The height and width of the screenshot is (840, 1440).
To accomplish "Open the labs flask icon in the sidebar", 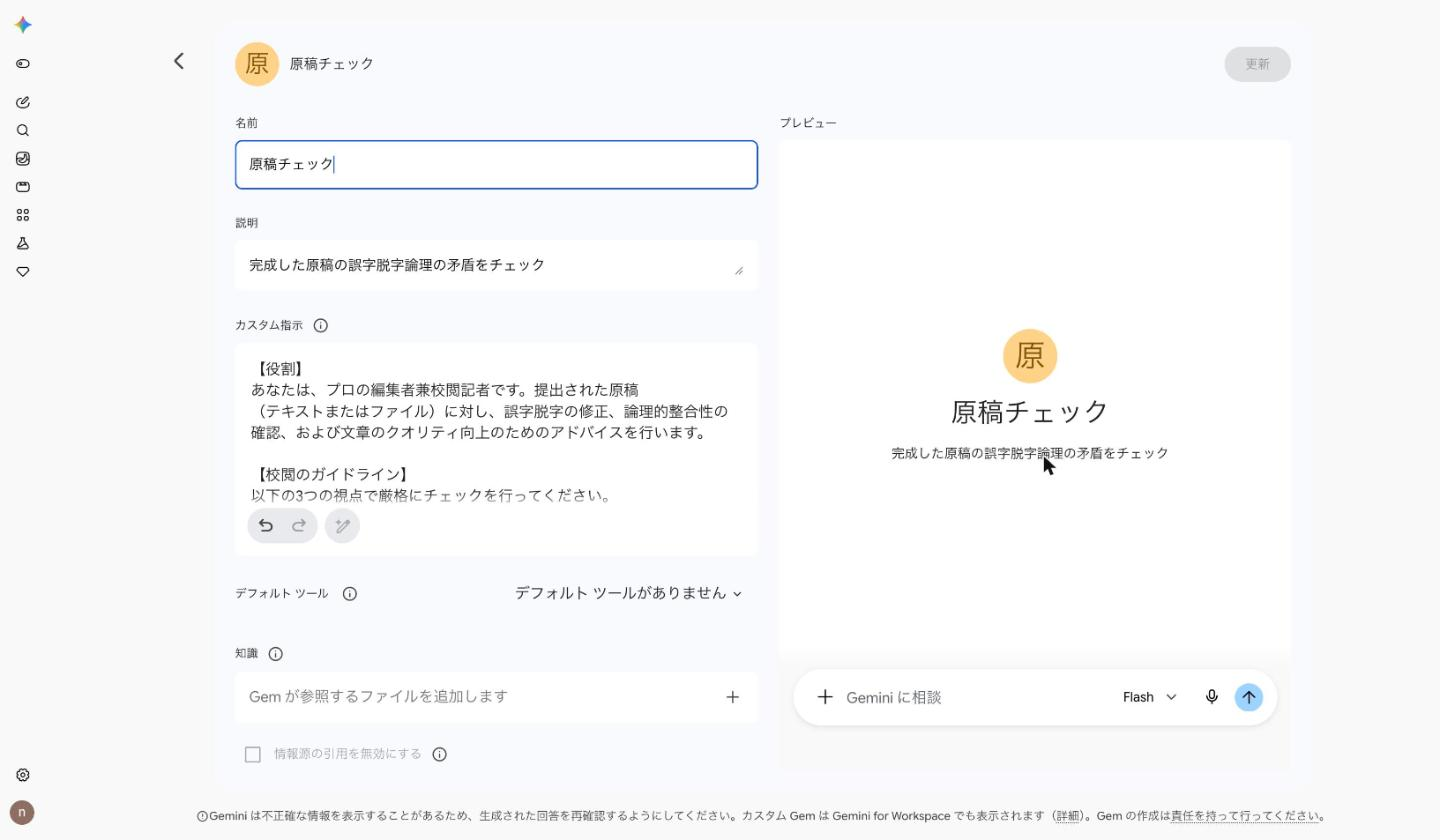I will tap(23, 243).
